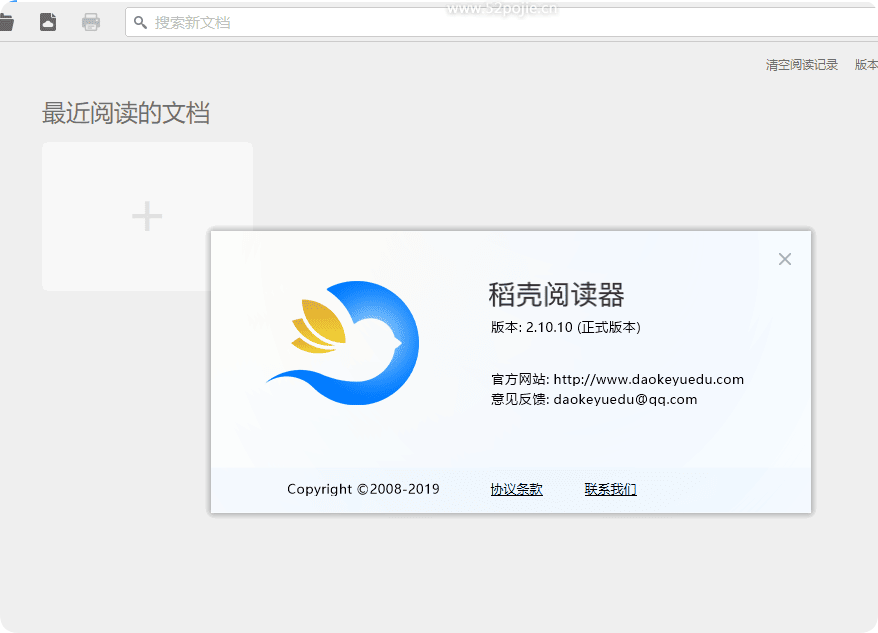Click the 稻壳阅读器 bird logo
Image resolution: width=878 pixels, height=633 pixels.
tap(343, 342)
